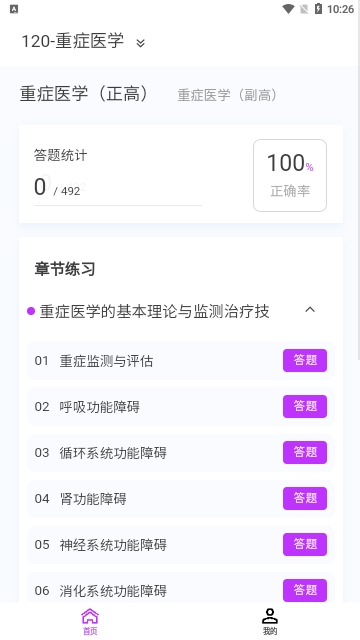
Task: Click the 答题统计 progress line
Action: coord(118,205)
